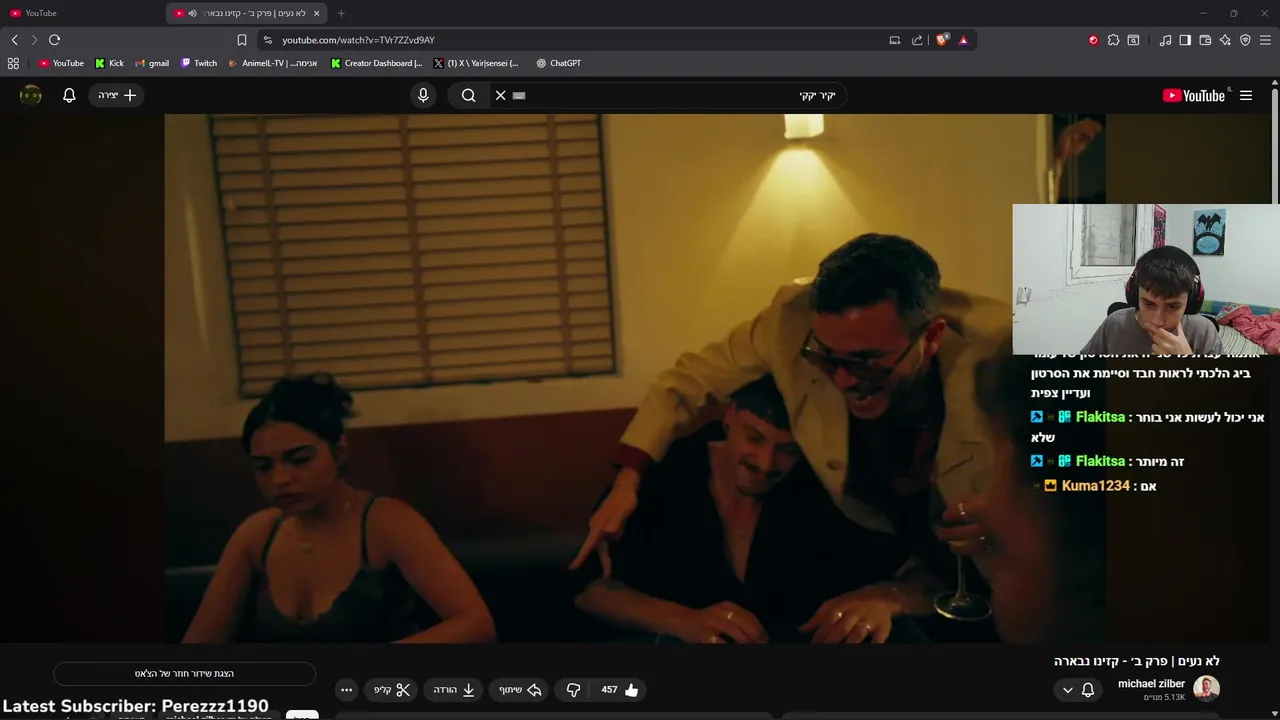The width and height of the screenshot is (1280, 720).
Task: Bookmark this page with the bookmark icon
Action: pyautogui.click(x=242, y=40)
